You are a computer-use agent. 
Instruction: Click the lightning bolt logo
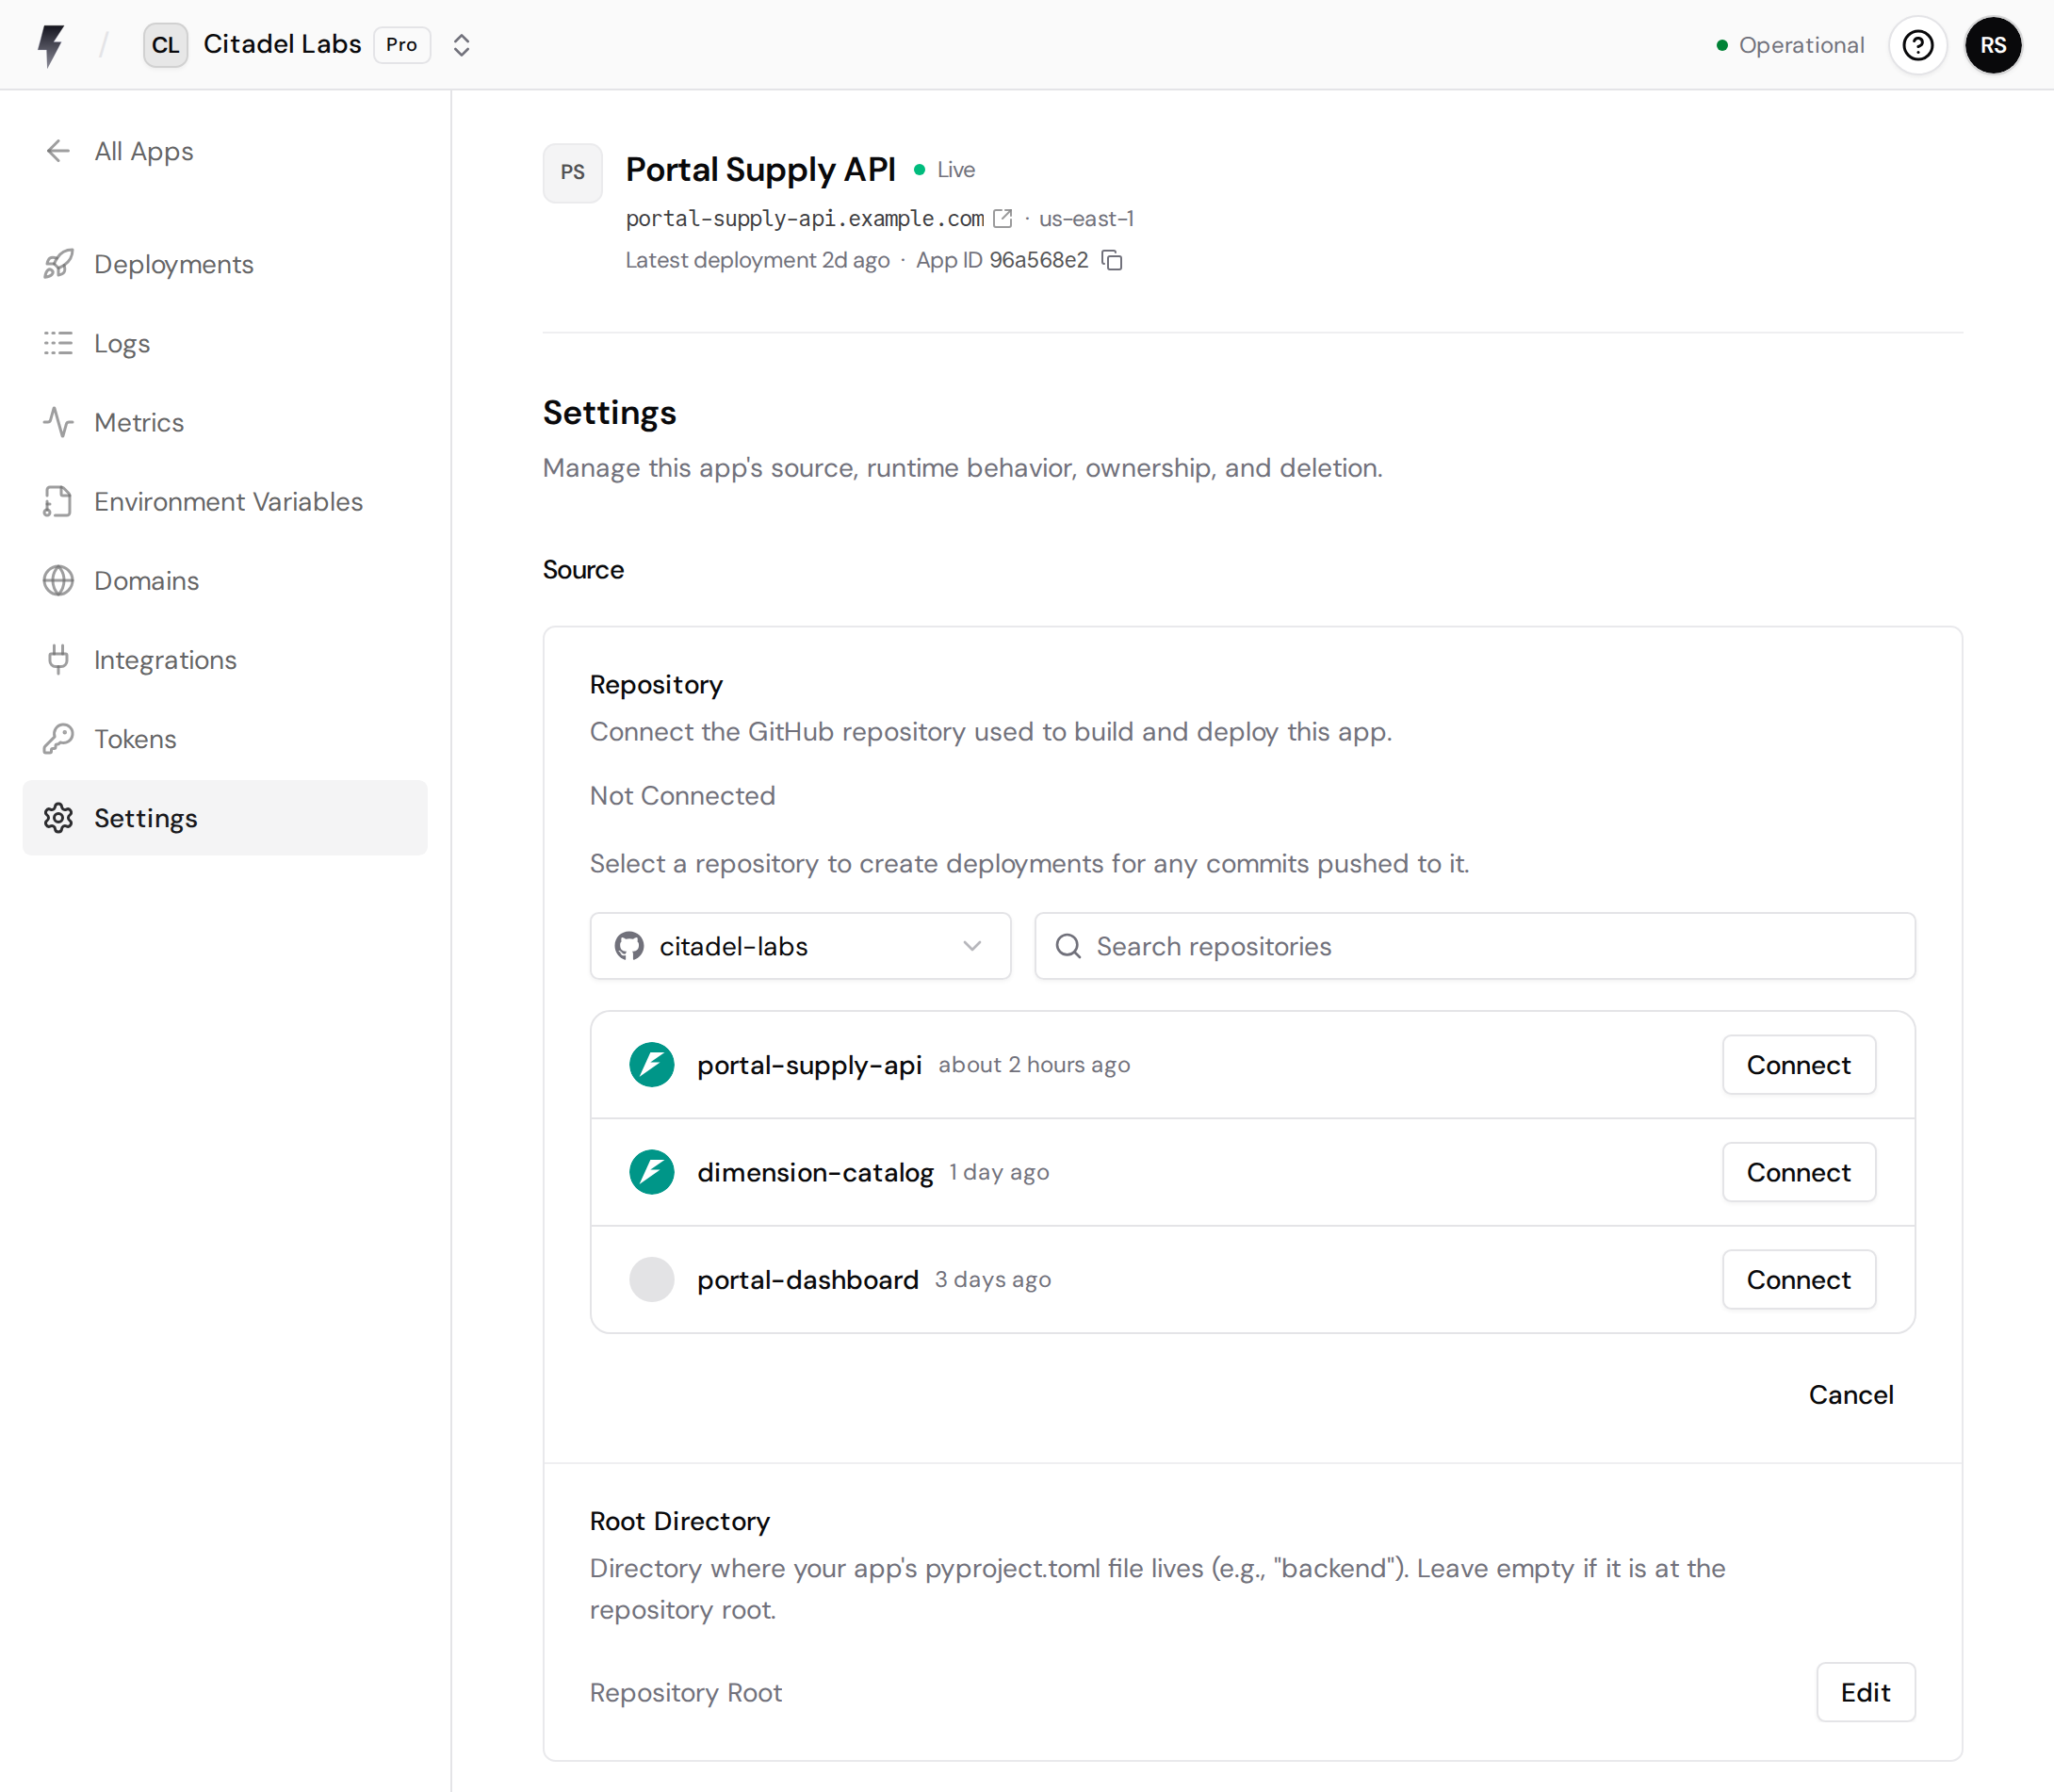click(51, 45)
